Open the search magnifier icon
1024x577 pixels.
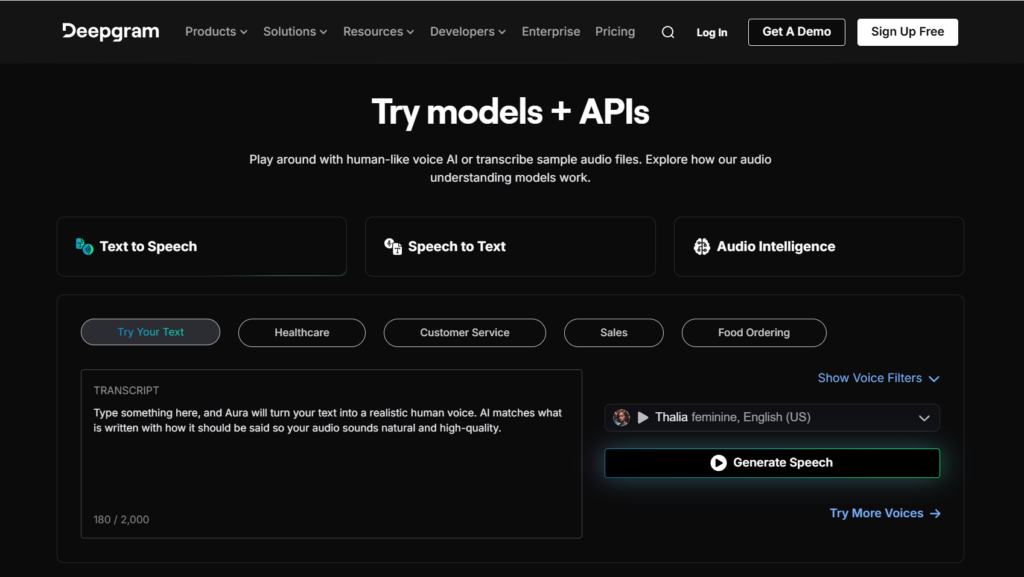pyautogui.click(x=667, y=32)
